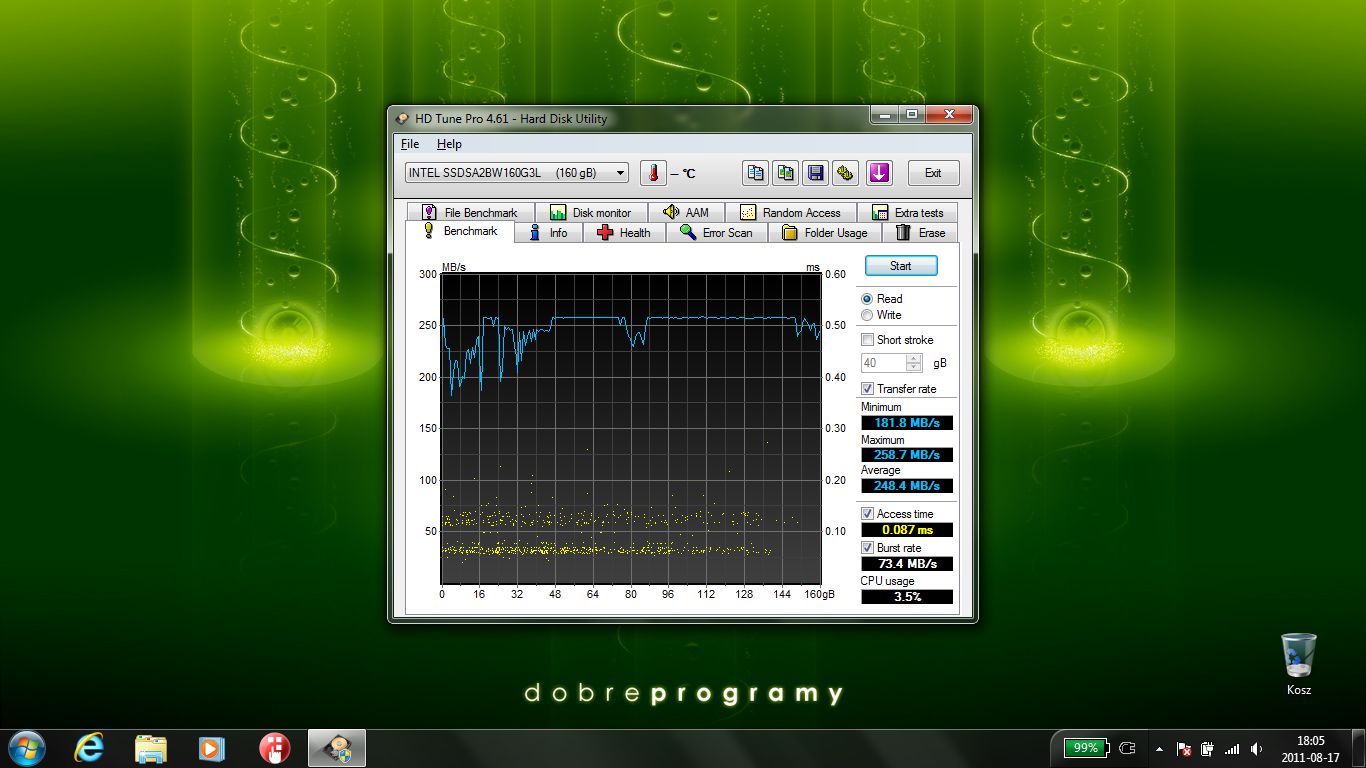Click the CPU usage value 3.5%
Viewport: 1366px width, 768px height.
pos(907,597)
